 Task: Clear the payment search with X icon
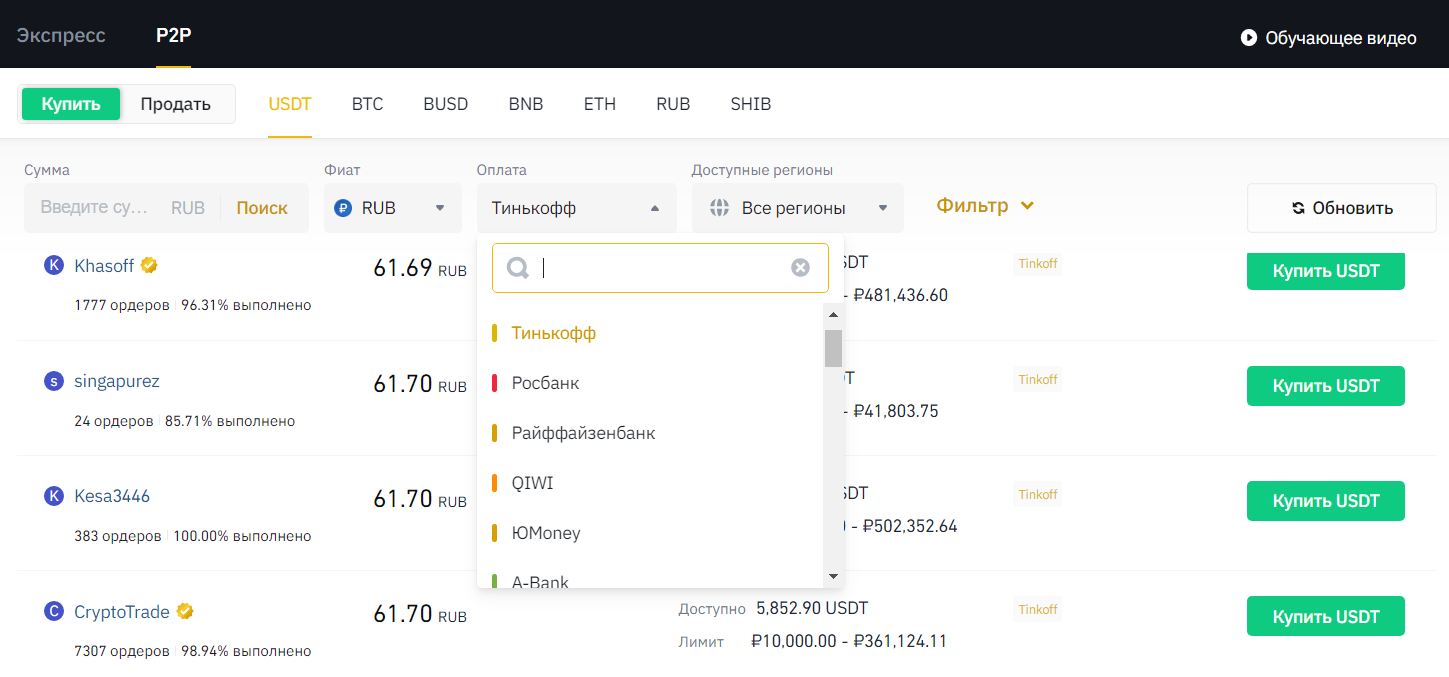(800, 268)
